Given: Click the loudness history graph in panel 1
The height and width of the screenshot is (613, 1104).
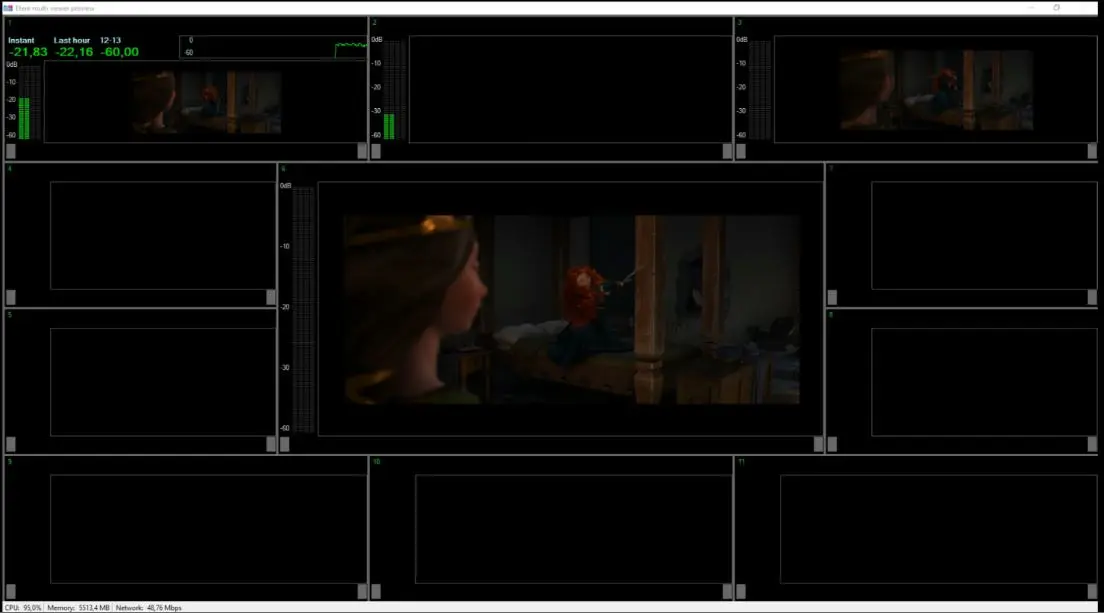Looking at the screenshot, I should click(273, 47).
